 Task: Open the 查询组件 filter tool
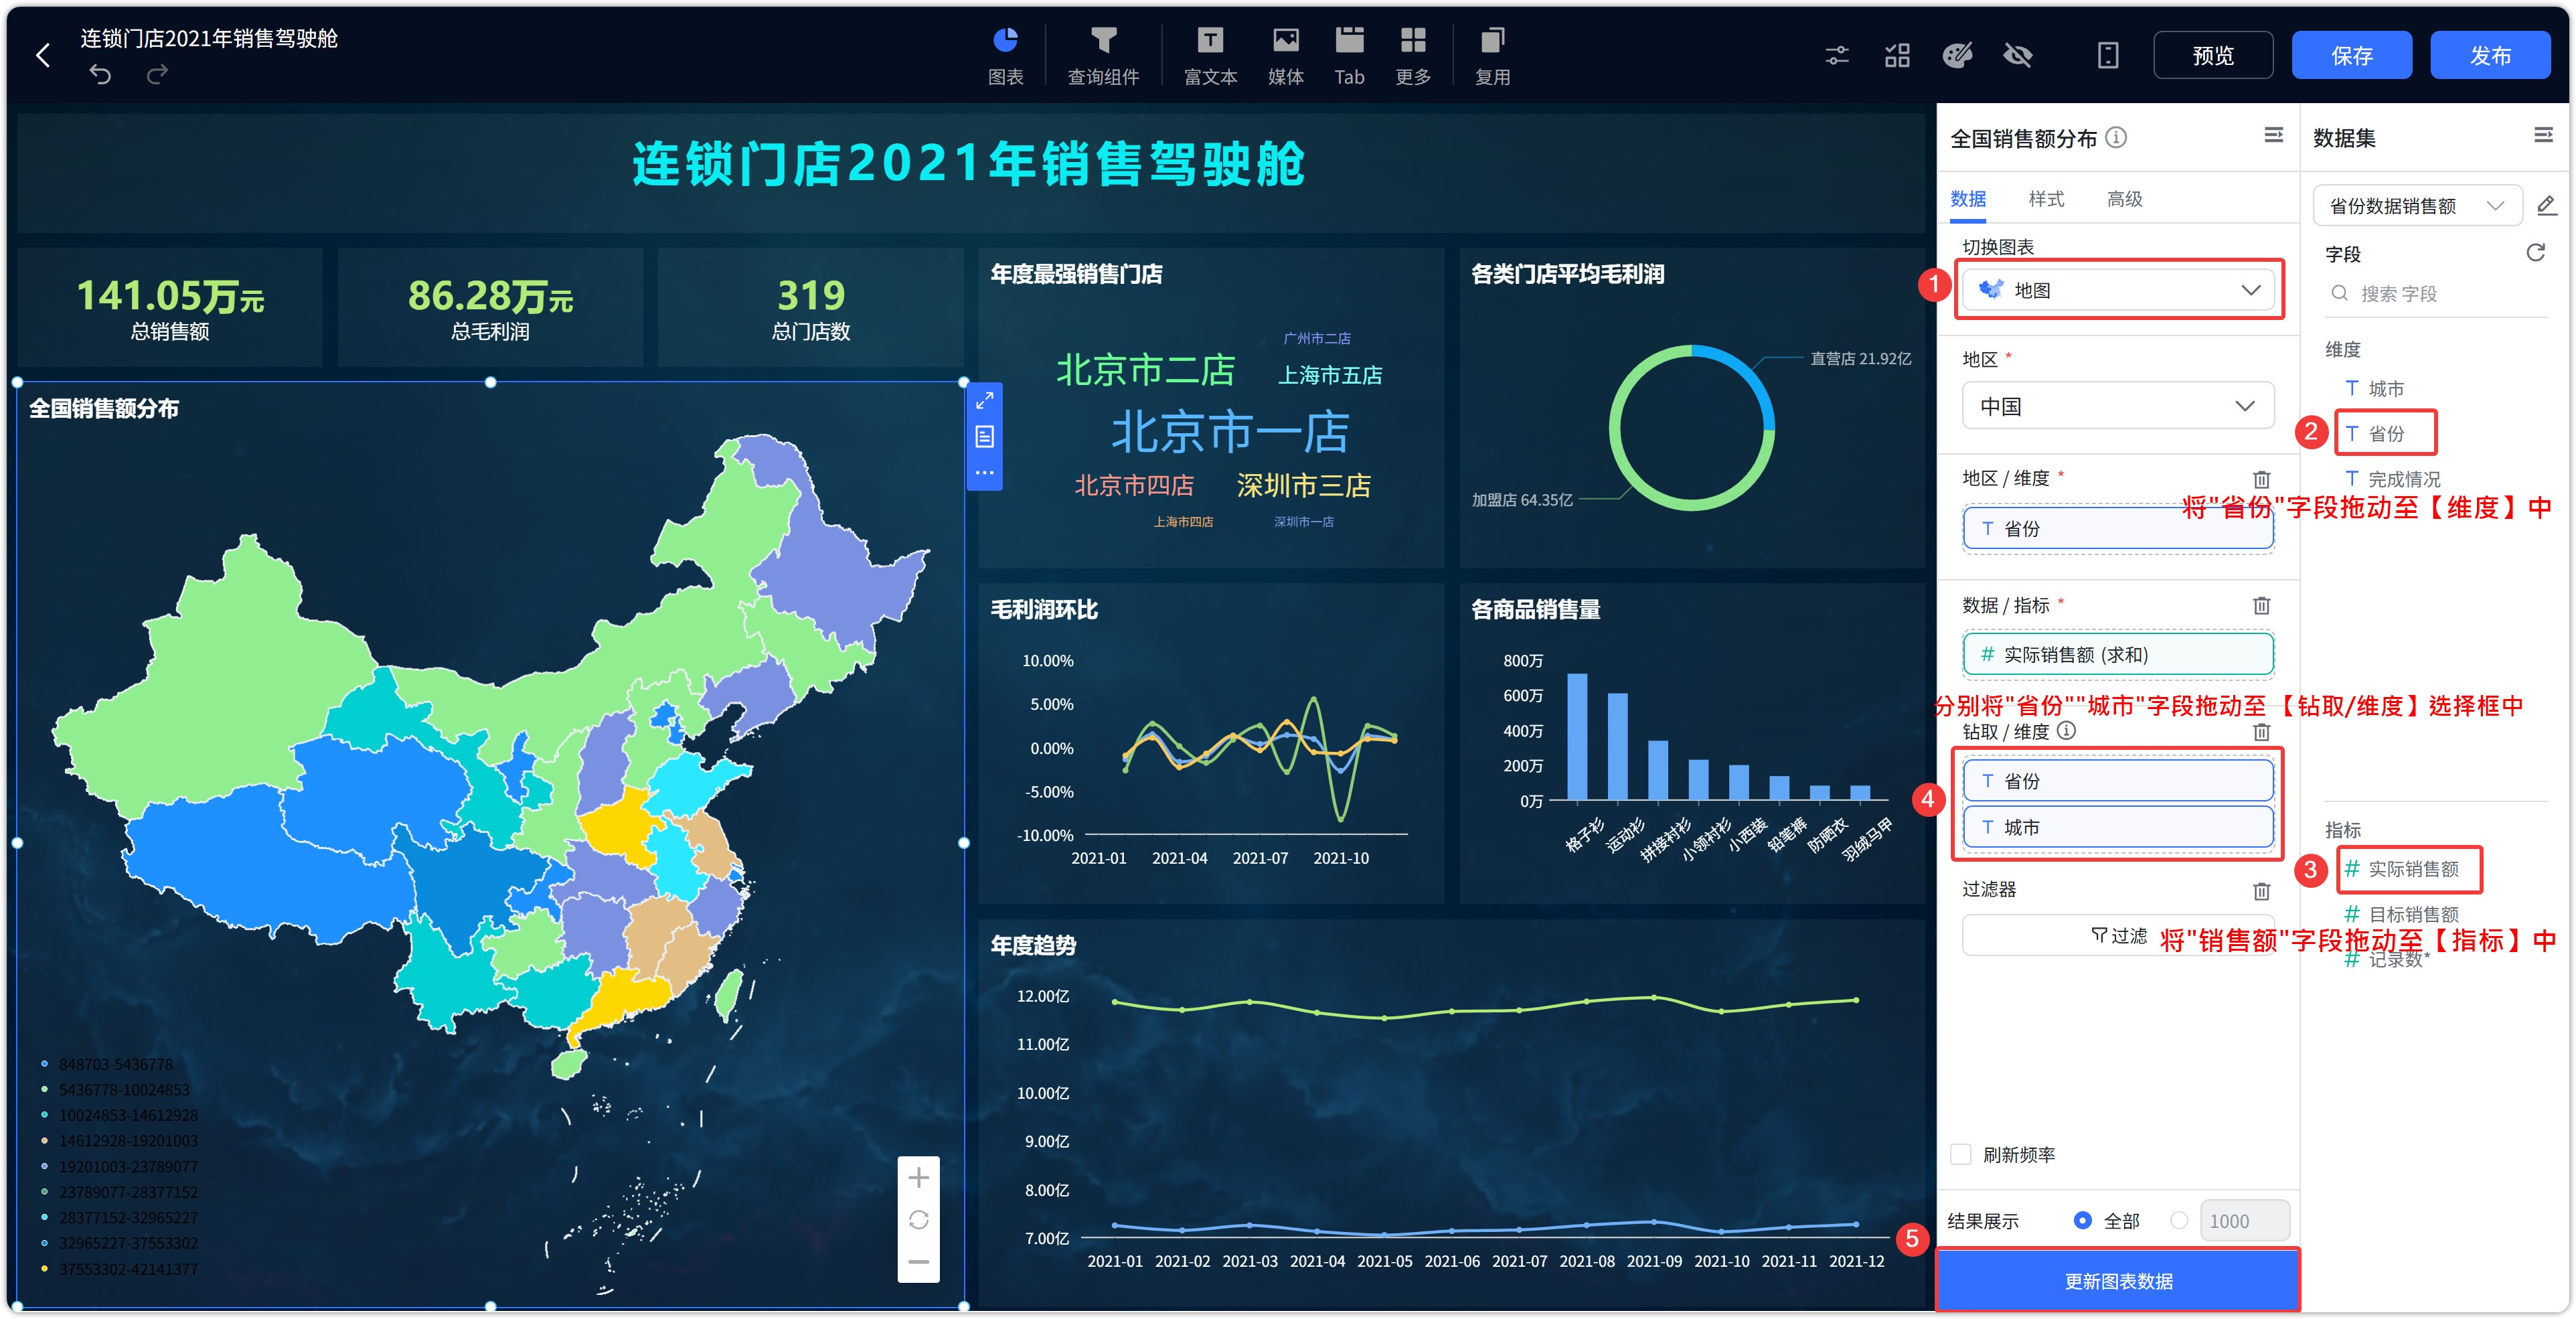click(1103, 56)
